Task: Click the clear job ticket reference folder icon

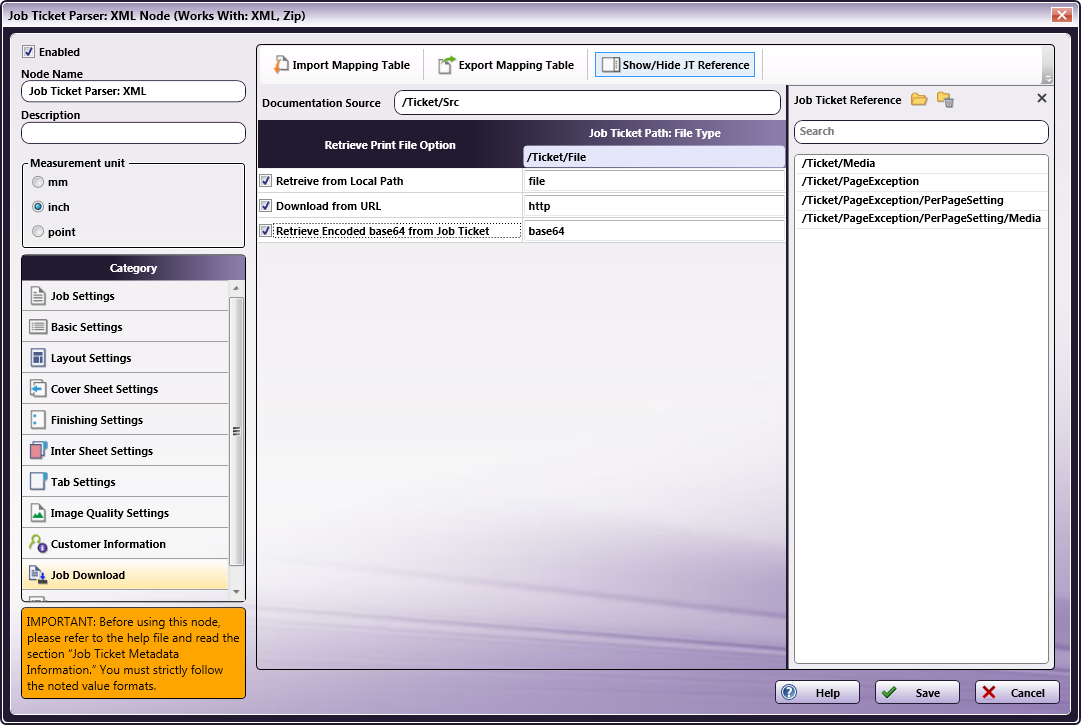Action: (x=945, y=100)
